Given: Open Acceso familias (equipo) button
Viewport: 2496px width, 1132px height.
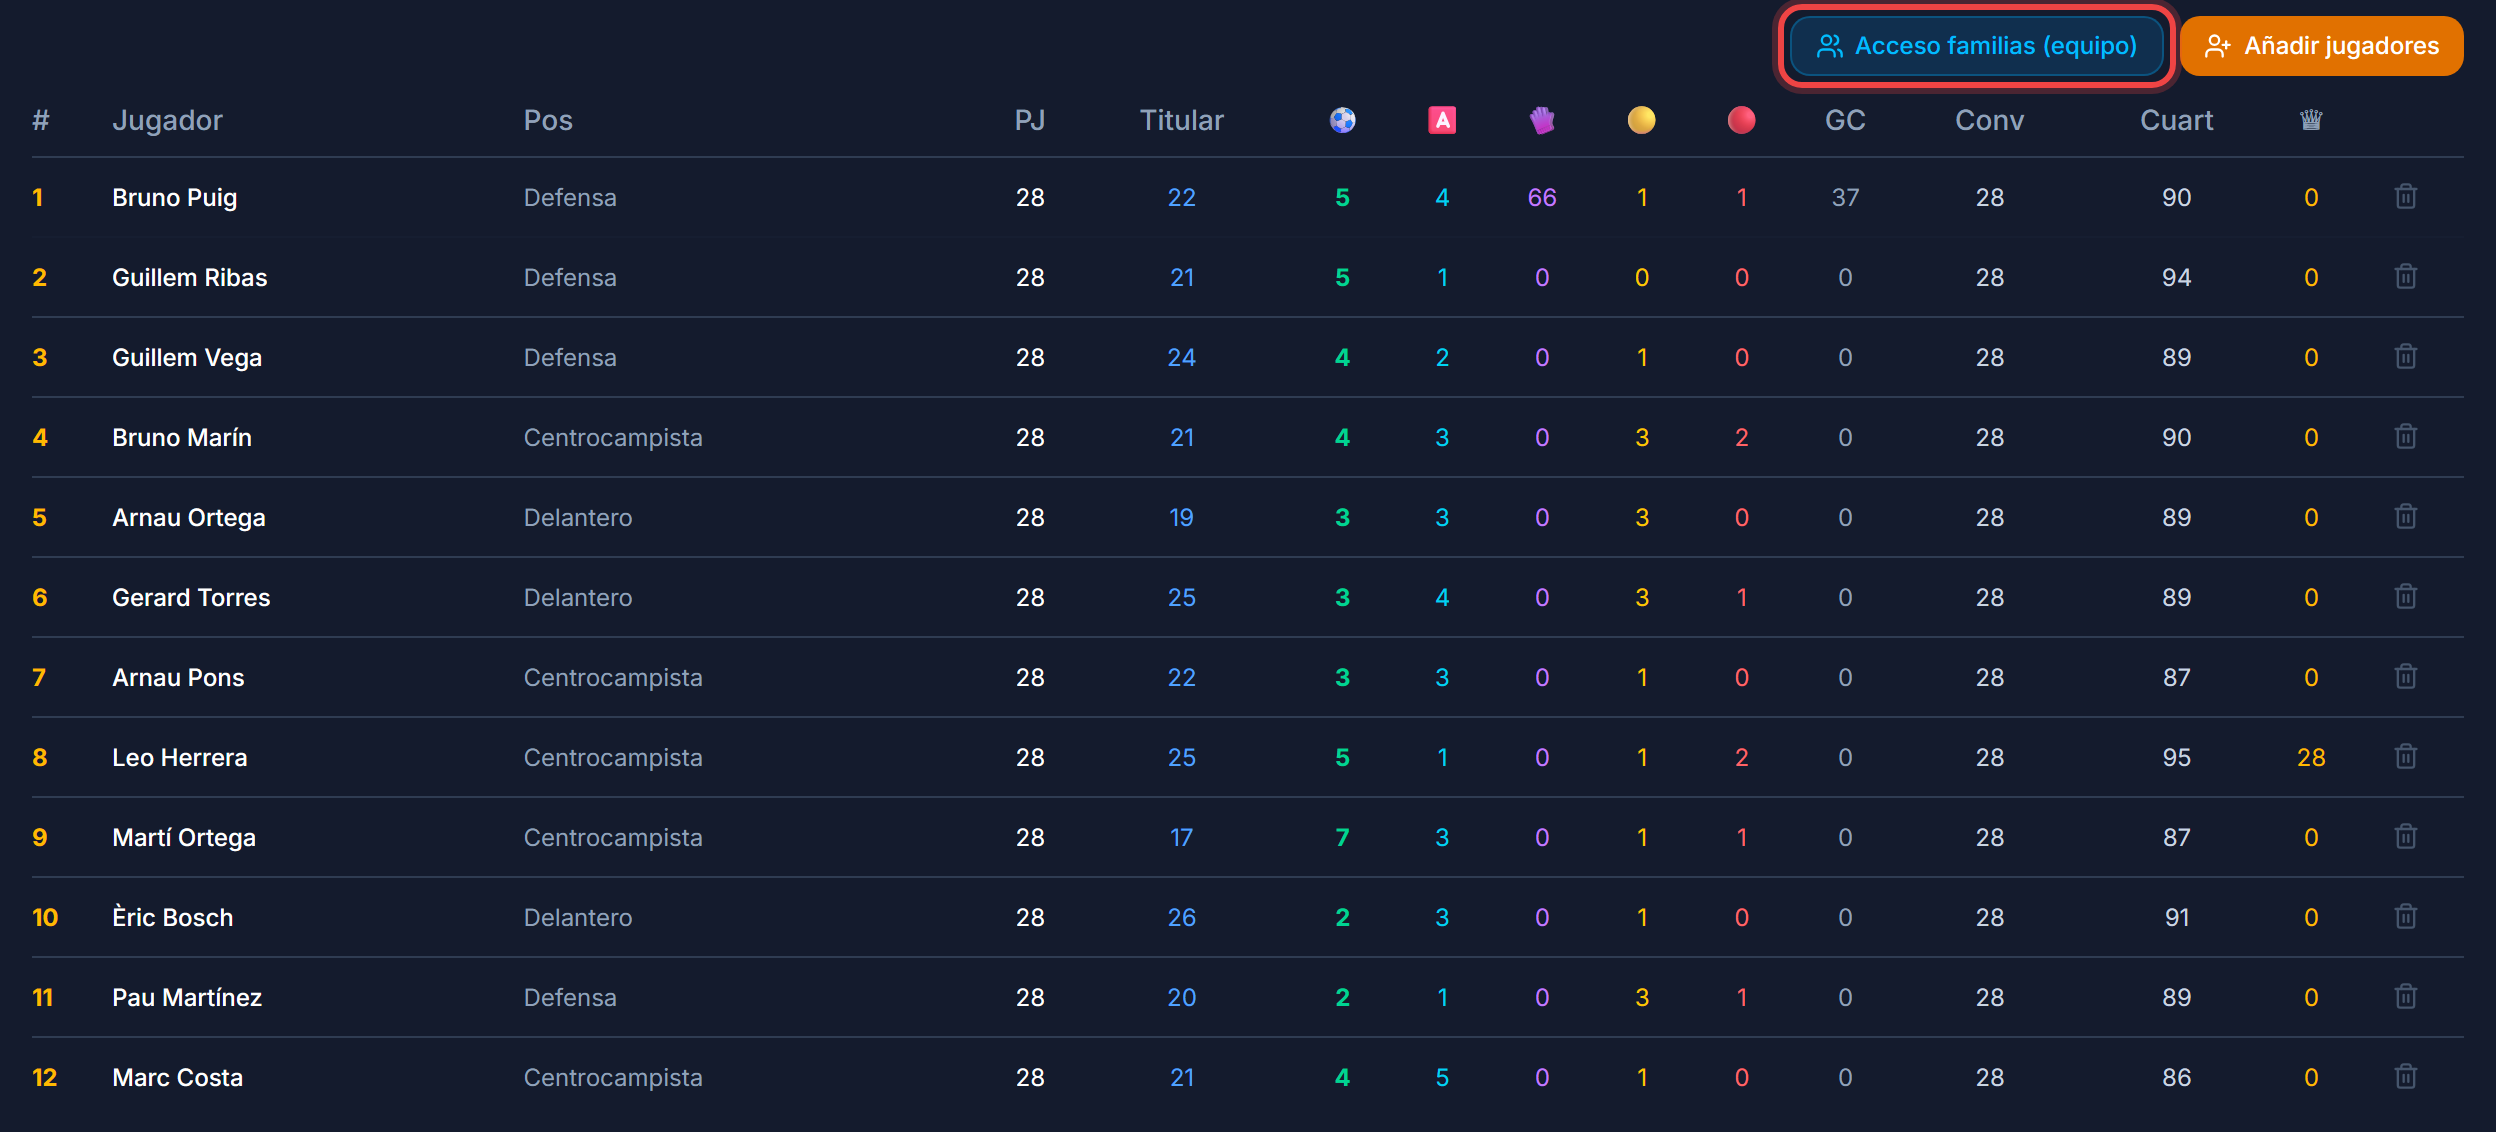Looking at the screenshot, I should click(x=1976, y=46).
